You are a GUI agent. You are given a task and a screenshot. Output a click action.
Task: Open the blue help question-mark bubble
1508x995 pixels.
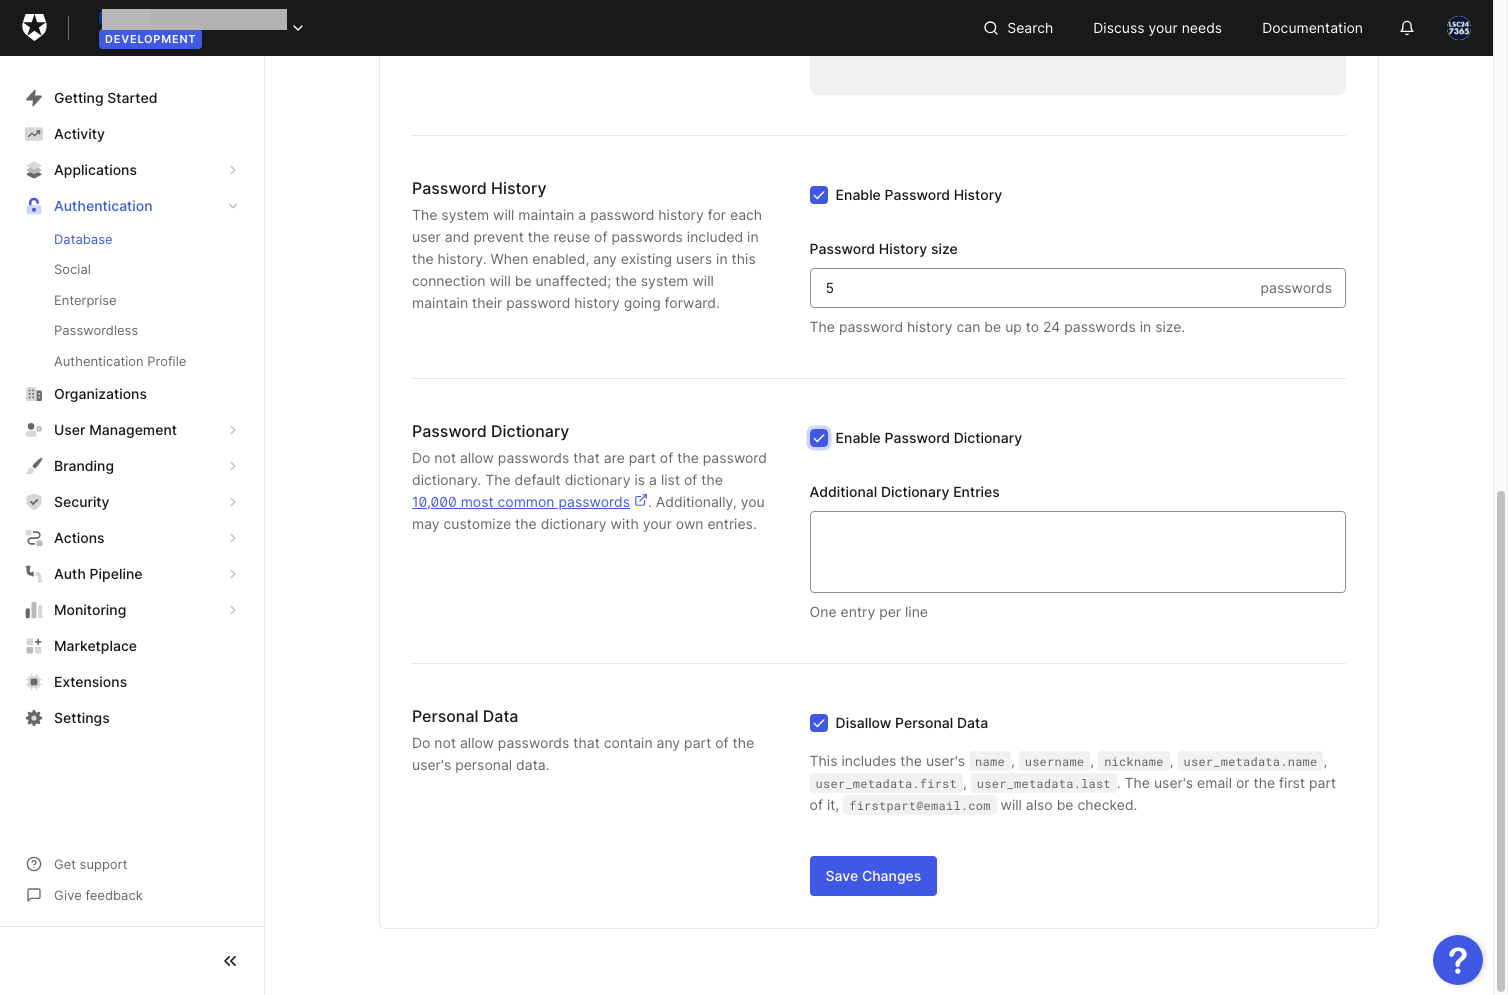(1458, 960)
